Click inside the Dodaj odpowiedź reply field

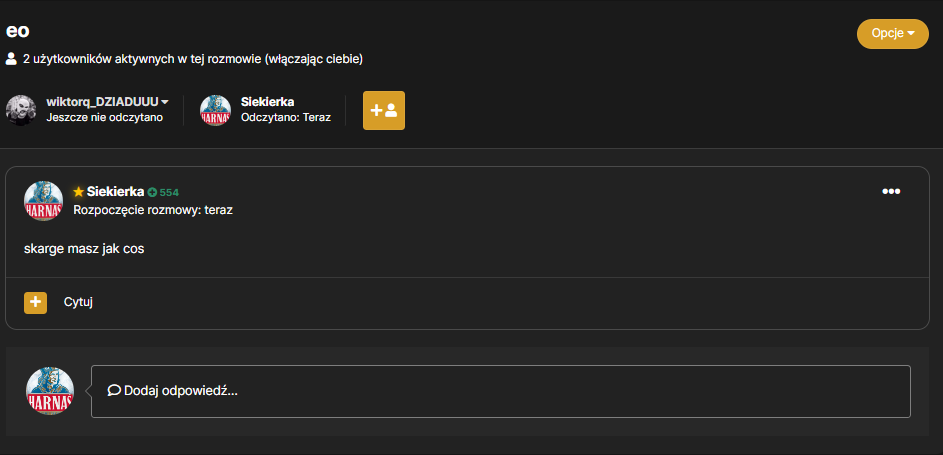tap(500, 391)
